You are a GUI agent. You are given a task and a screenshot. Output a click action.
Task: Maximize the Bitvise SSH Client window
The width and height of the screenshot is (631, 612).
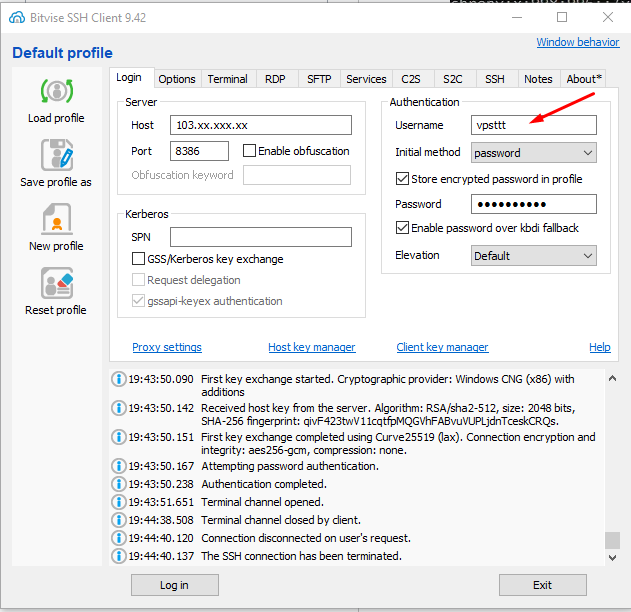562,17
